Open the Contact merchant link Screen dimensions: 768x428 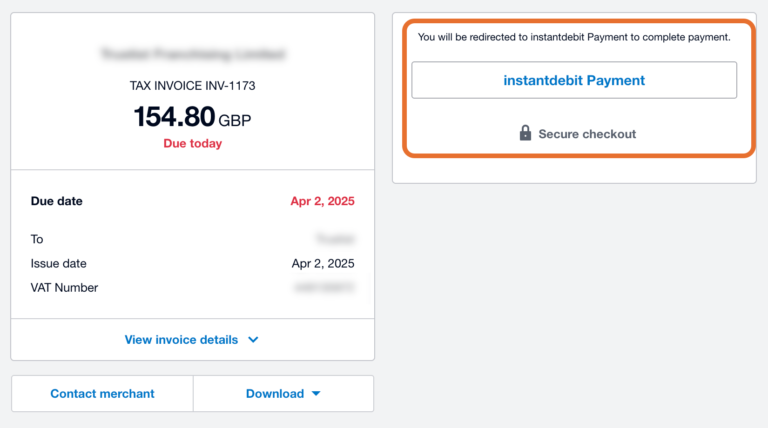click(x=102, y=394)
